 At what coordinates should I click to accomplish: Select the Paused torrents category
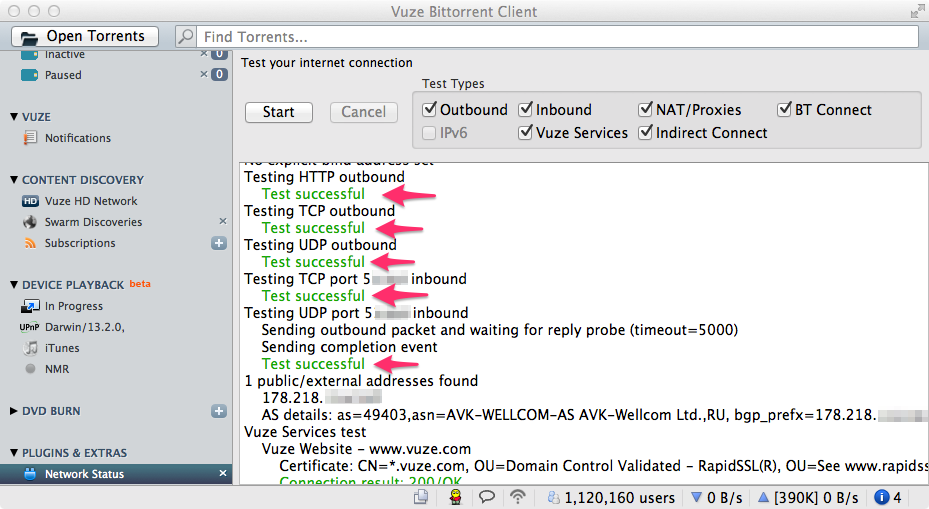(63, 75)
